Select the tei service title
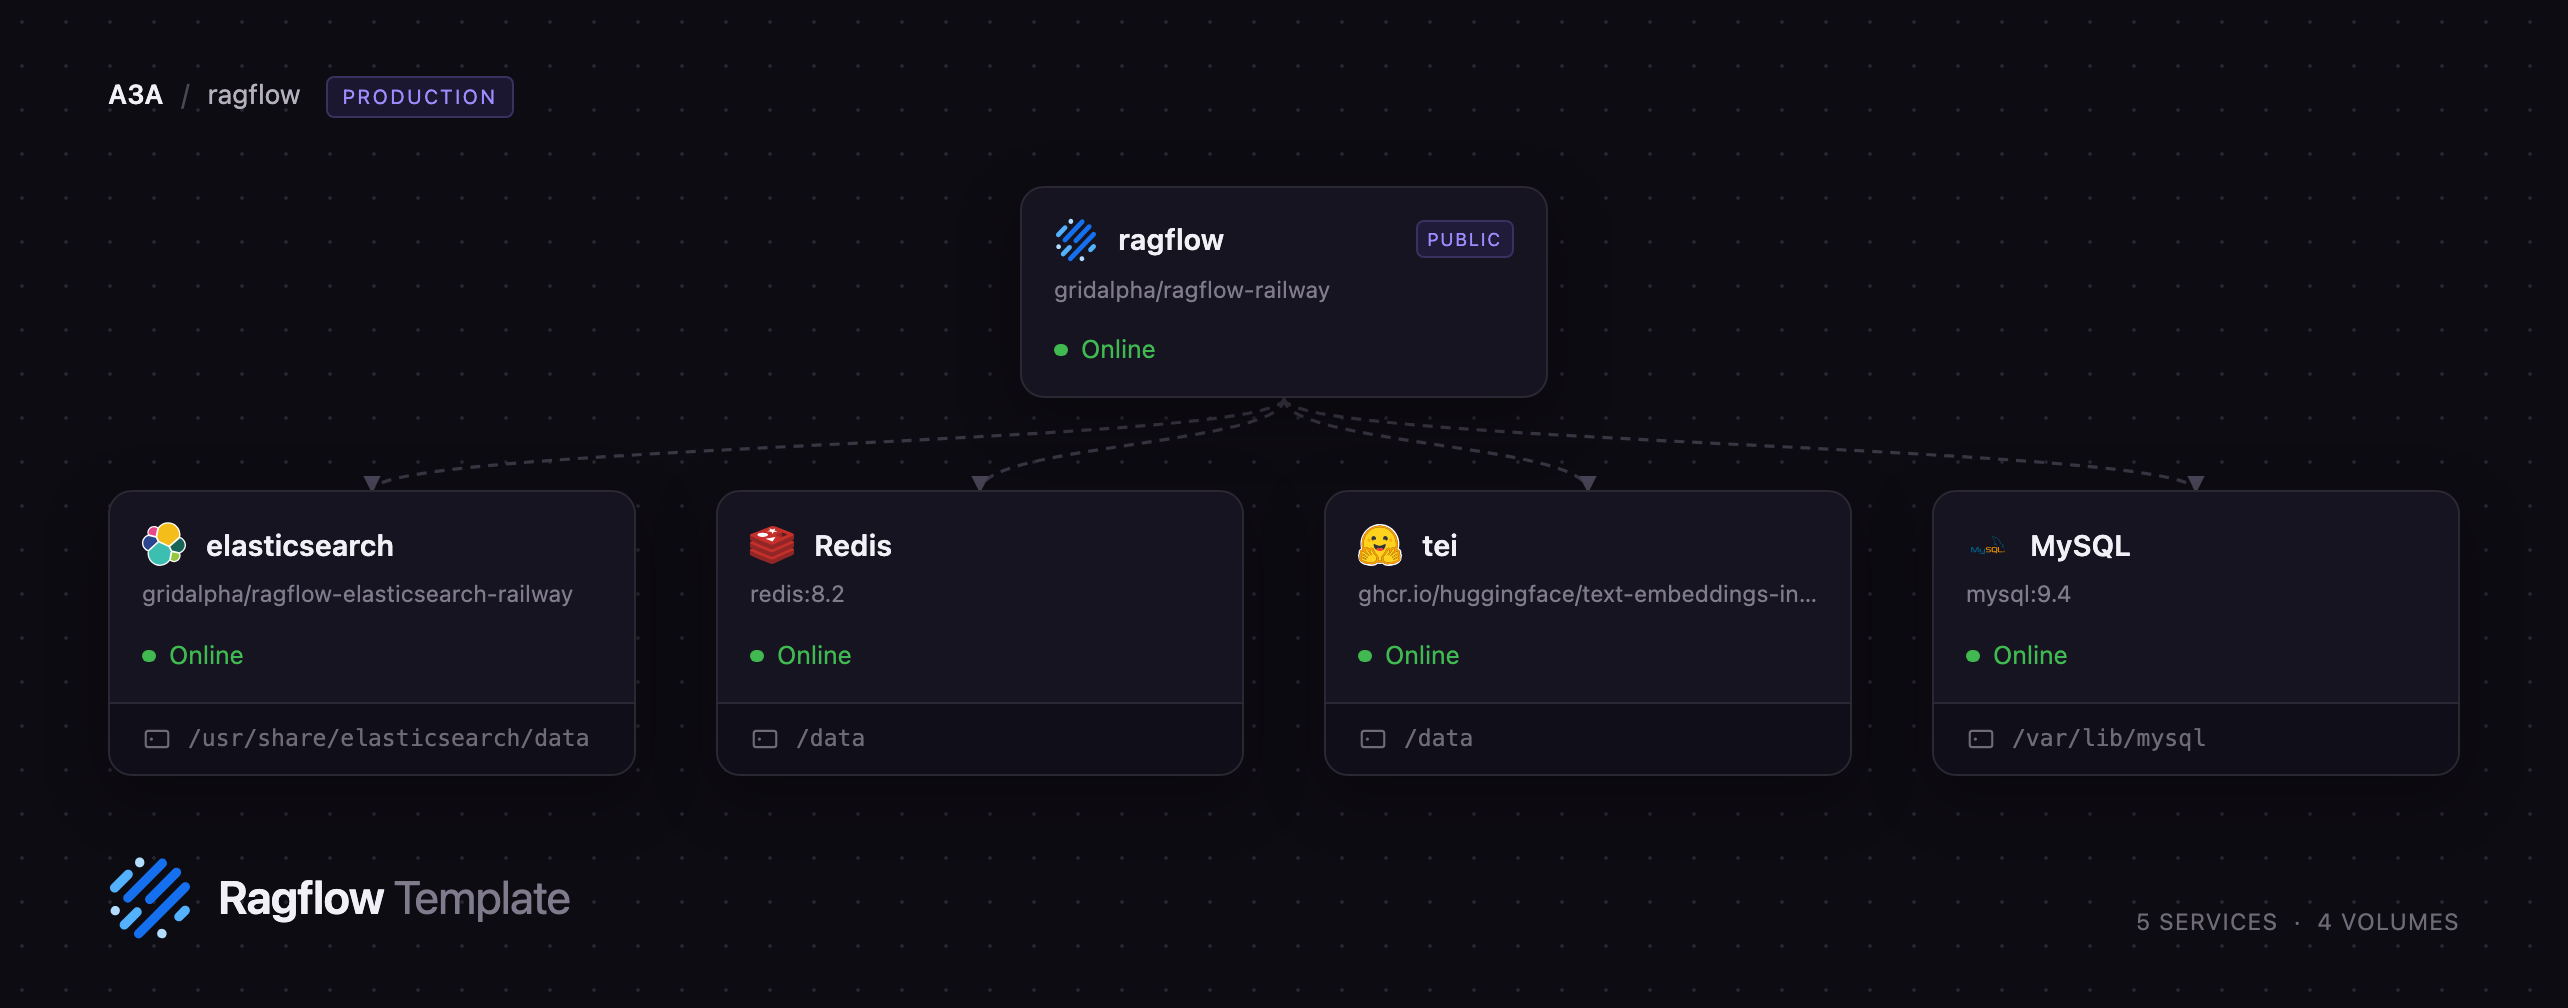The image size is (2568, 1008). click(x=1439, y=546)
